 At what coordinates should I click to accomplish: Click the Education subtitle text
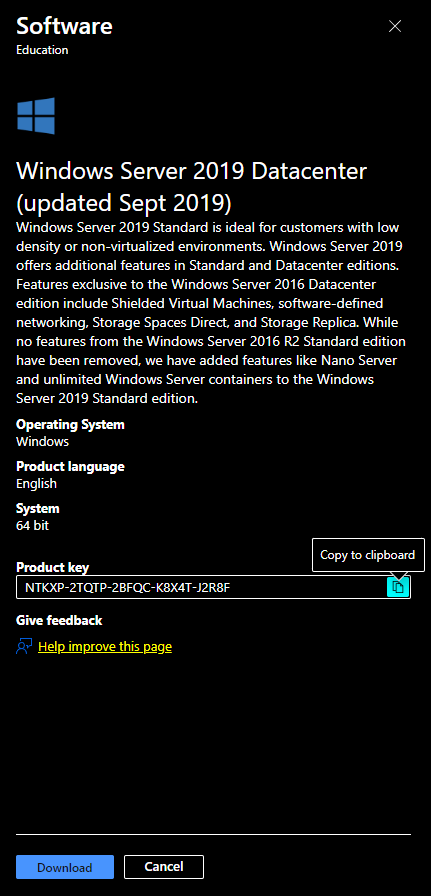[42, 50]
